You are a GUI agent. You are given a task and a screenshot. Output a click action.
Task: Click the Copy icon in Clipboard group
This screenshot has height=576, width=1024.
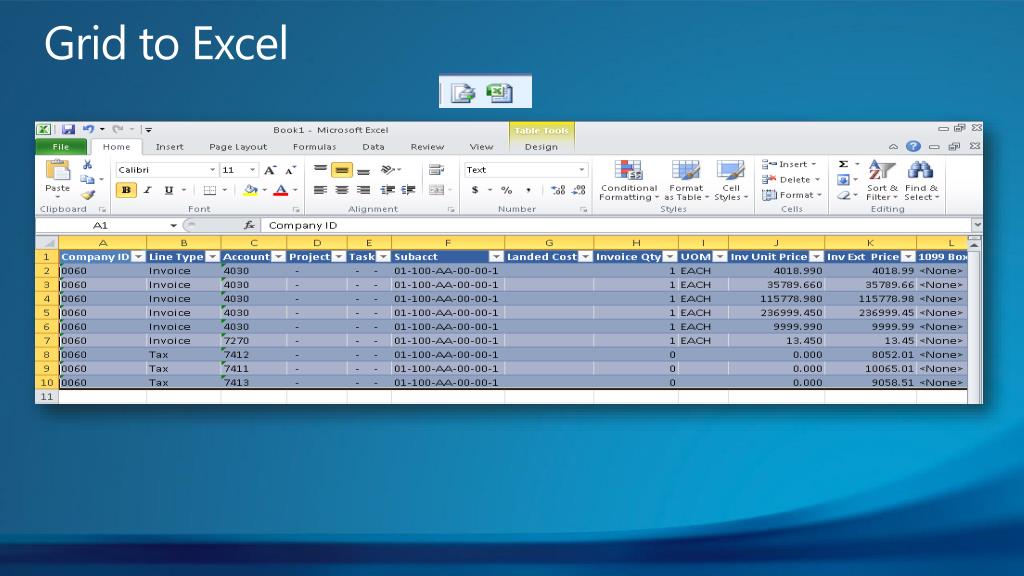(88, 180)
